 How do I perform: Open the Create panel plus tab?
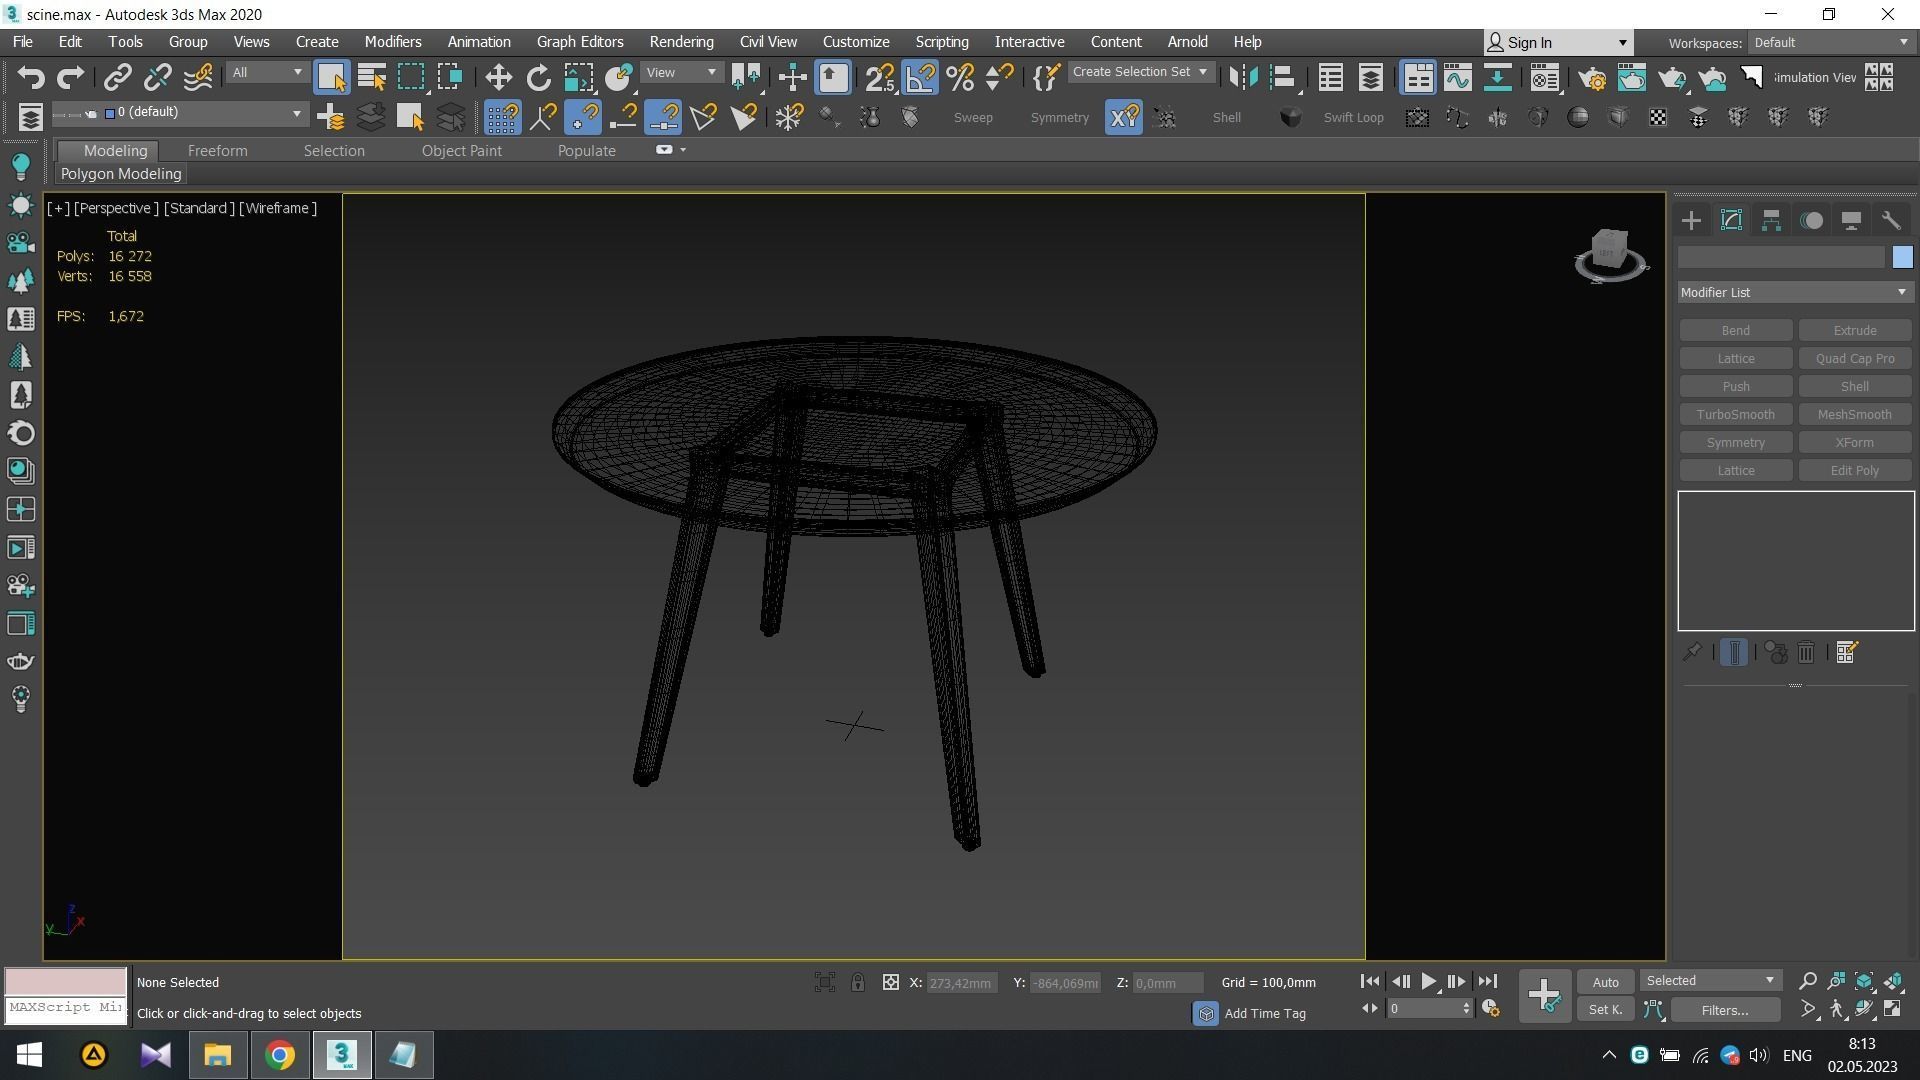1692,221
